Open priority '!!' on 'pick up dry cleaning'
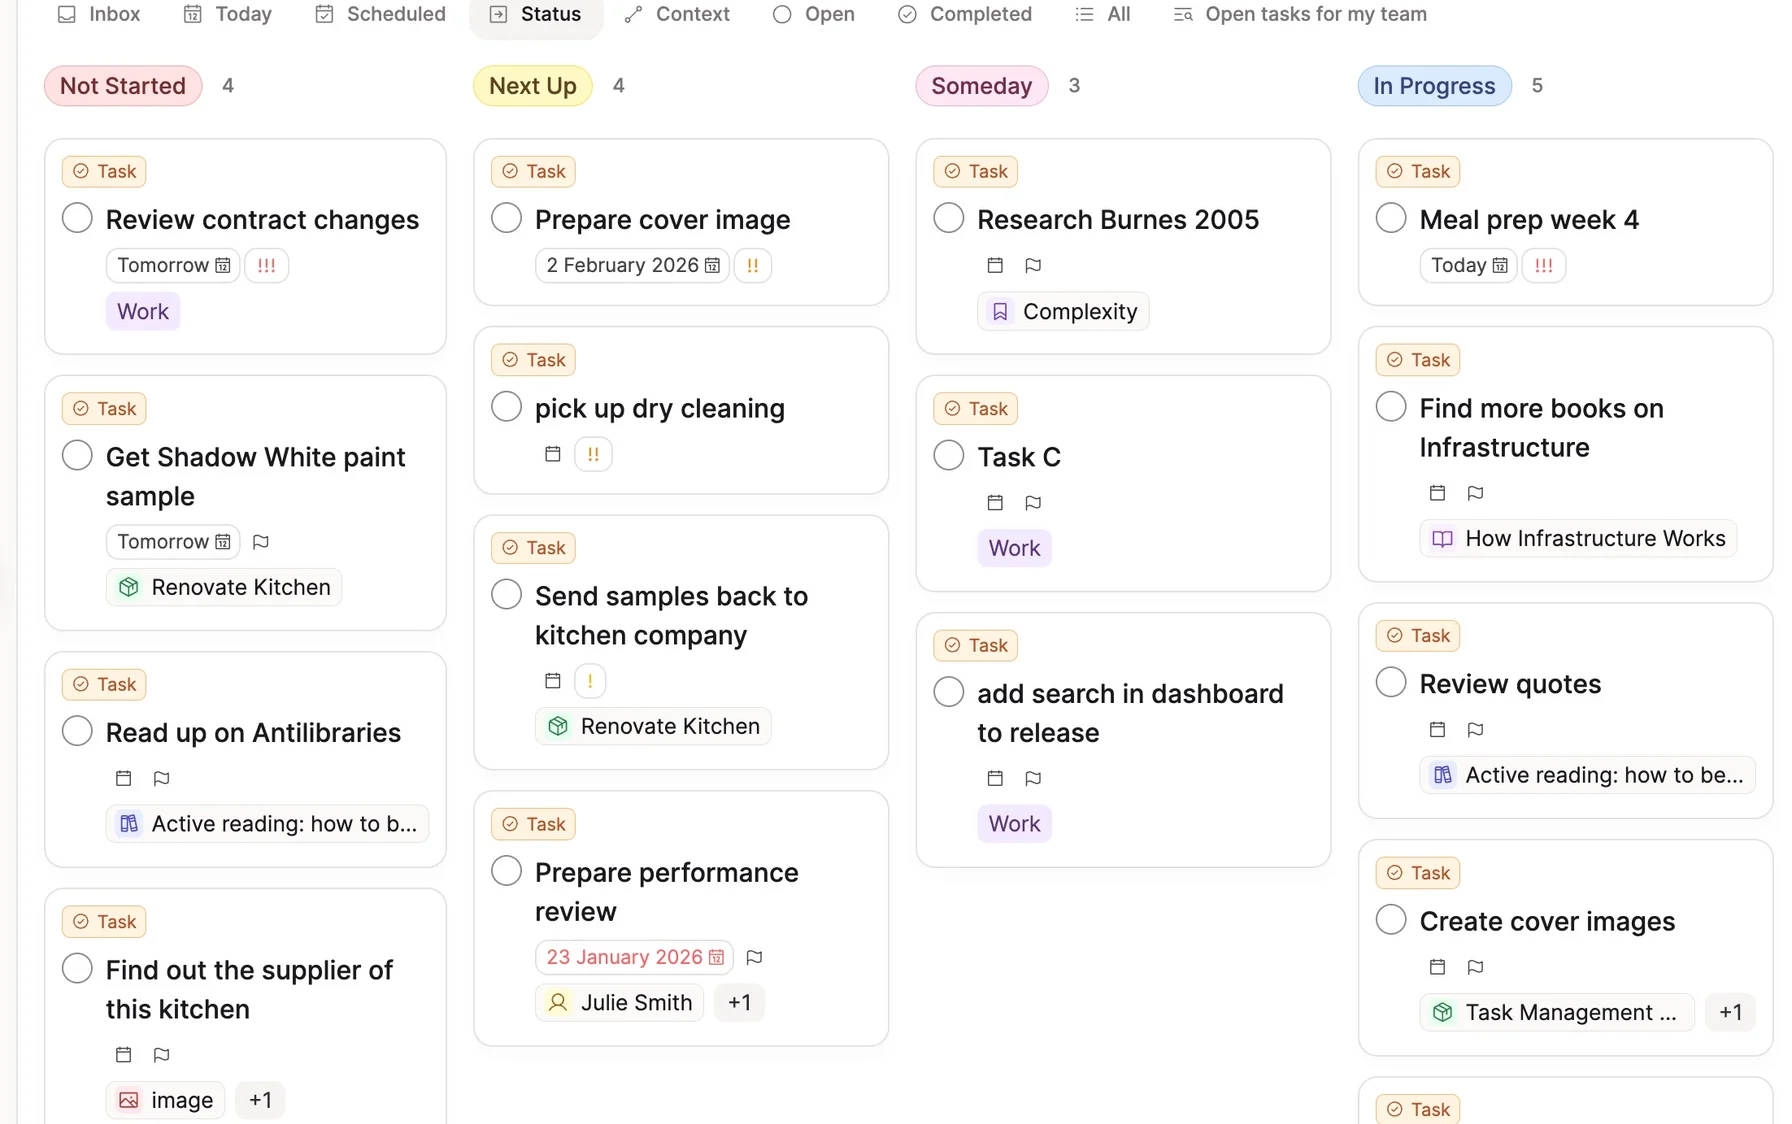 [593, 454]
